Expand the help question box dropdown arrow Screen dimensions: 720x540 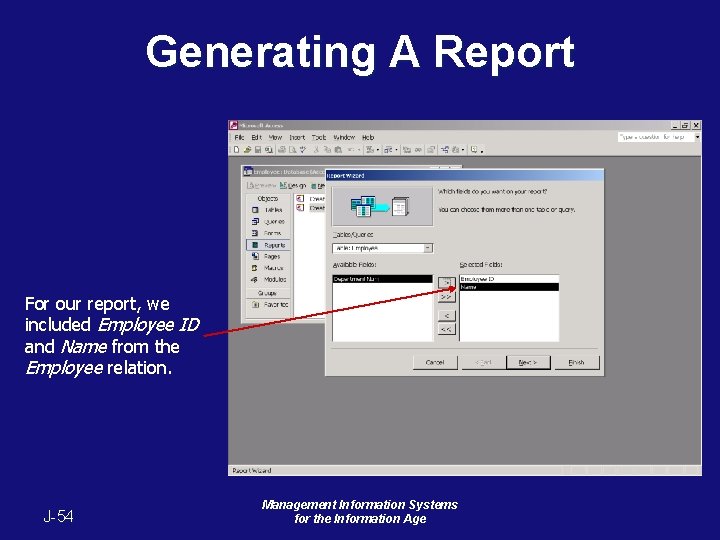(697, 137)
